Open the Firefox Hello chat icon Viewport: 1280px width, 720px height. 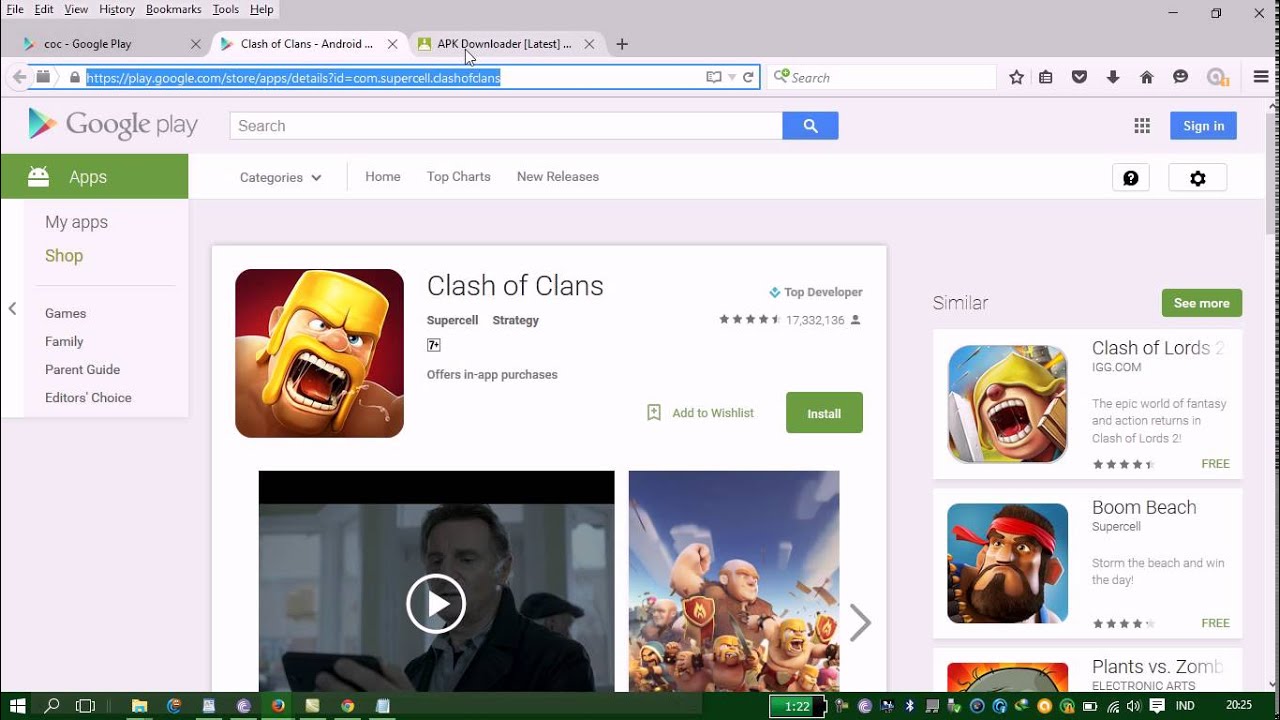[x=1180, y=77]
